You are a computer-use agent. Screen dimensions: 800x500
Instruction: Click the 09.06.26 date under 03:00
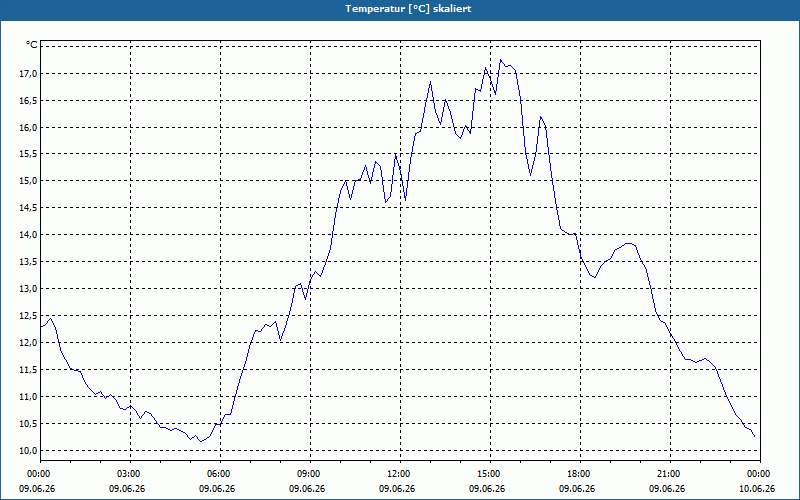click(x=127, y=489)
